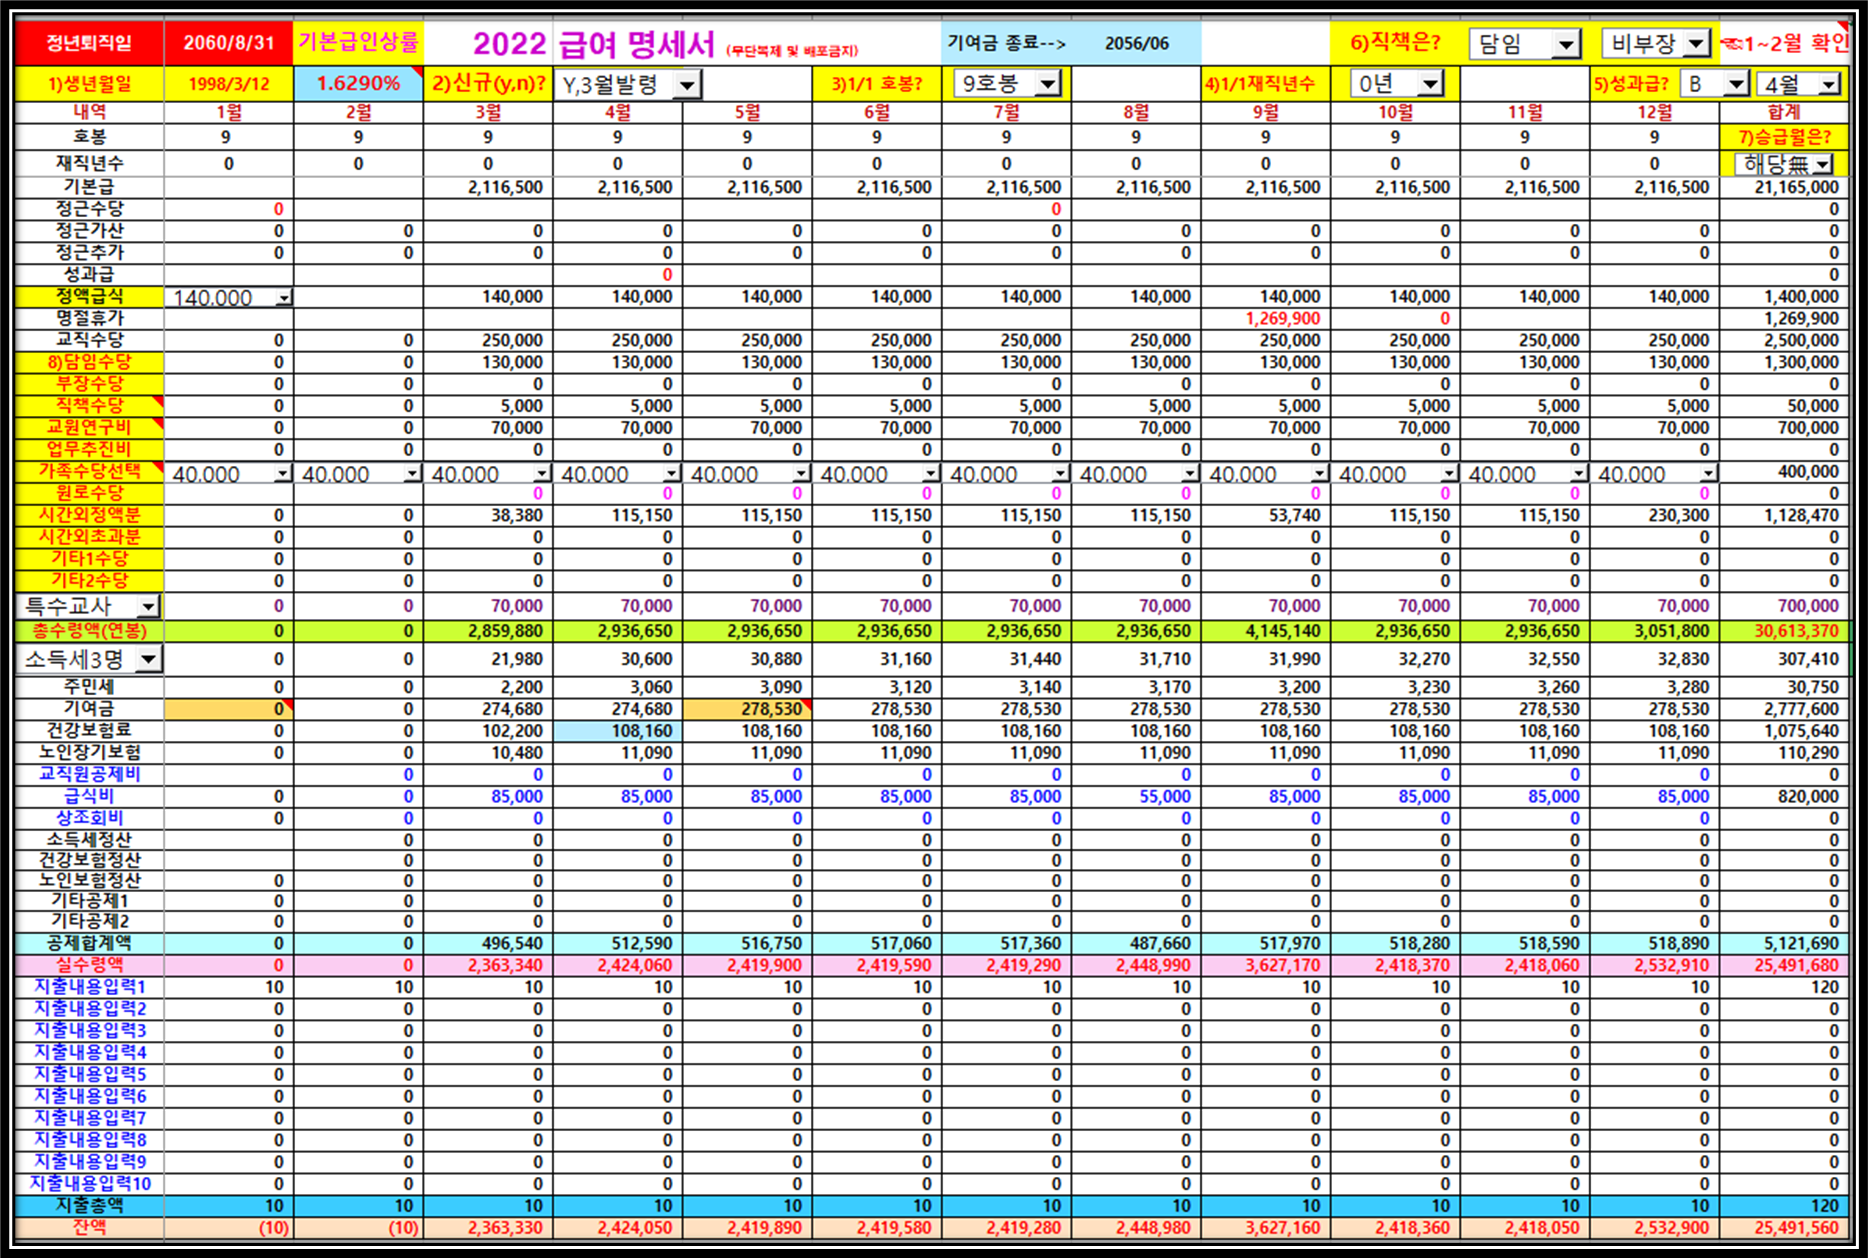The image size is (1868, 1258).
Task: Open the Y,3월발령 dropdown arrow
Action: point(687,85)
